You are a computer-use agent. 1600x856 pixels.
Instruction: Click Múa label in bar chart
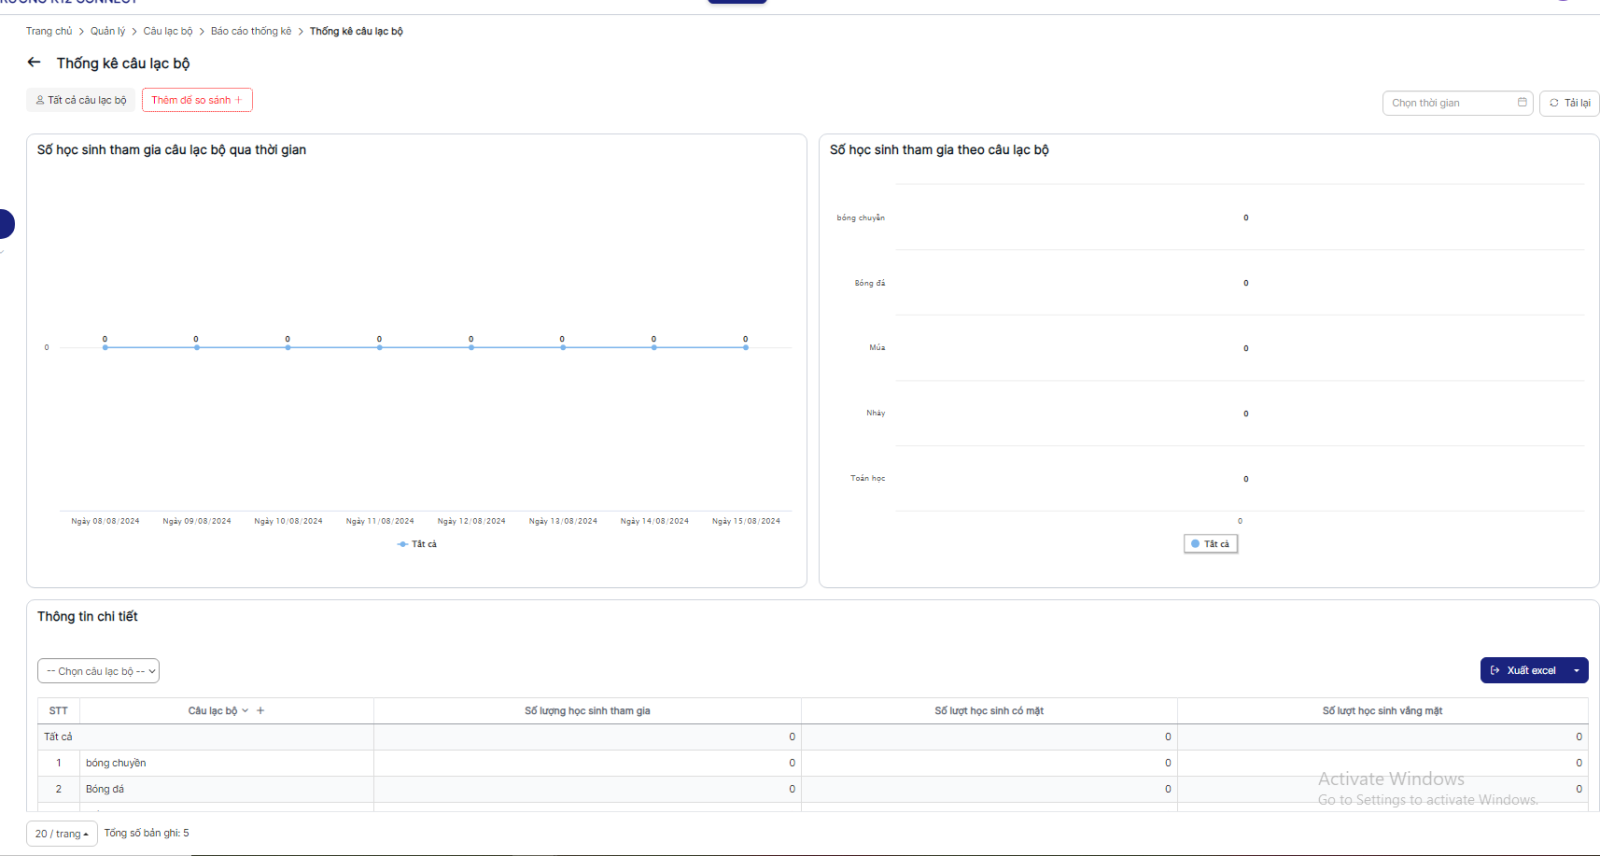tap(877, 348)
